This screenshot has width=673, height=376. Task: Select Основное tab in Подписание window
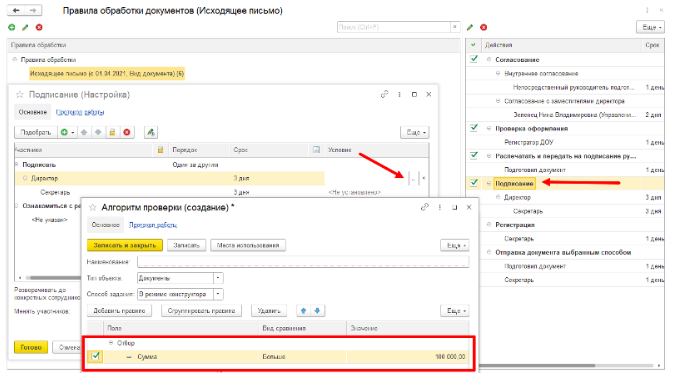click(33, 112)
